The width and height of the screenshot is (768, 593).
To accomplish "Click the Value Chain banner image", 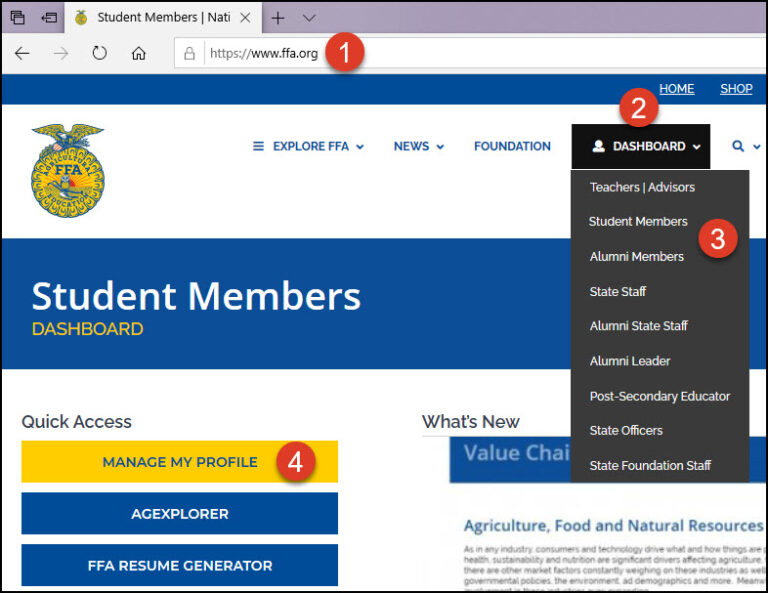I will [x=510, y=459].
